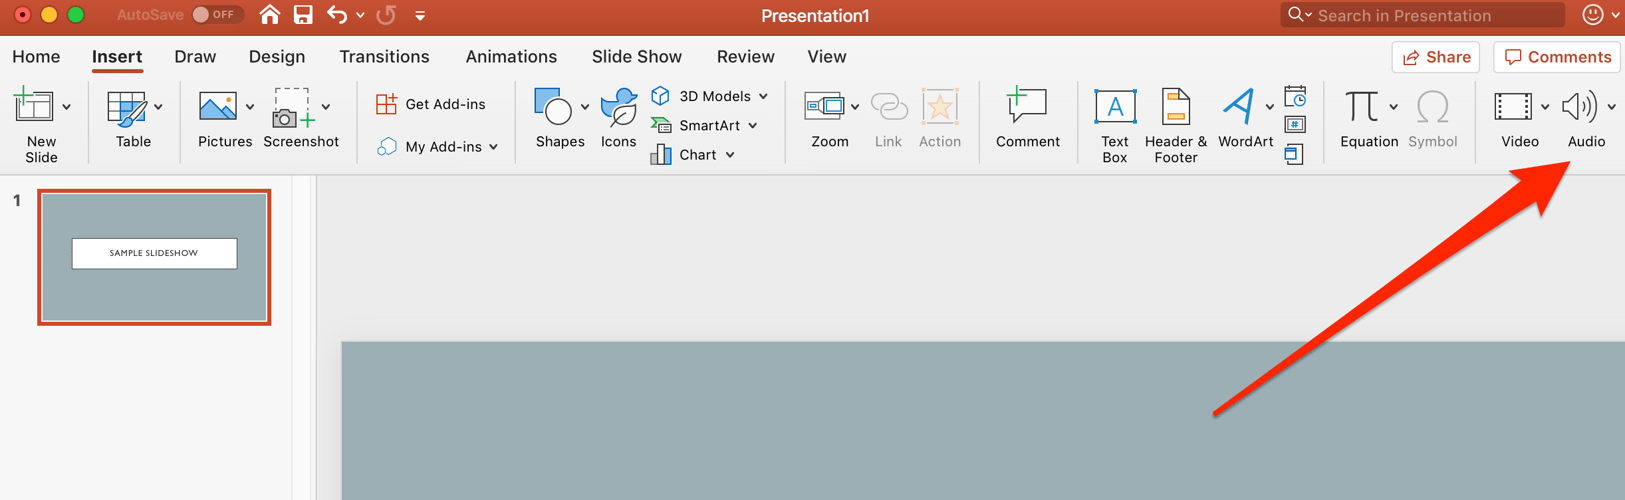This screenshot has height=500, width=1625.
Task: Select the Insert tab
Action: [117, 57]
